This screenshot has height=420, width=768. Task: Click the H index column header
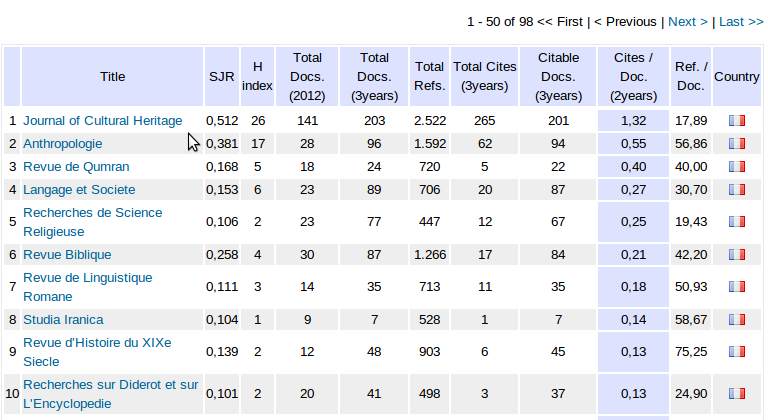257,76
